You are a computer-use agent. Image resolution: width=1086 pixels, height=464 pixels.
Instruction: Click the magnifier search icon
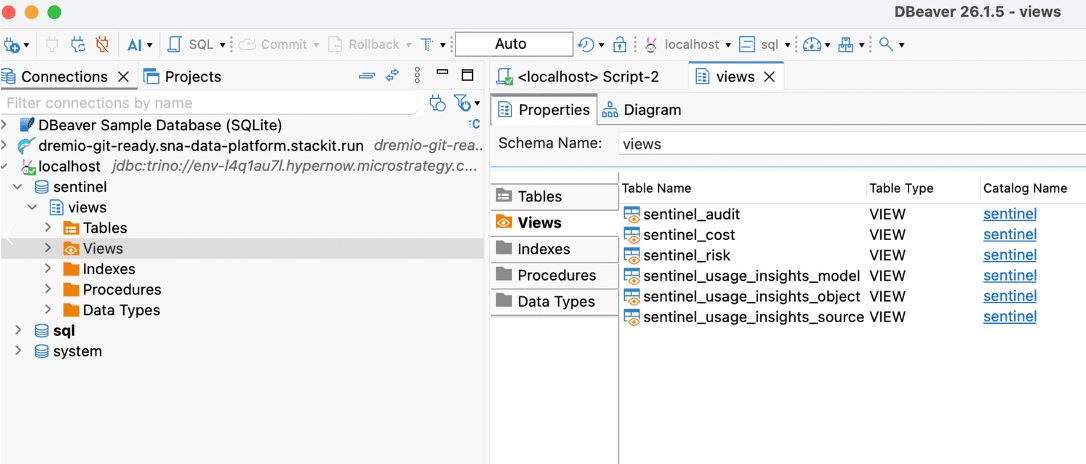[x=886, y=45]
